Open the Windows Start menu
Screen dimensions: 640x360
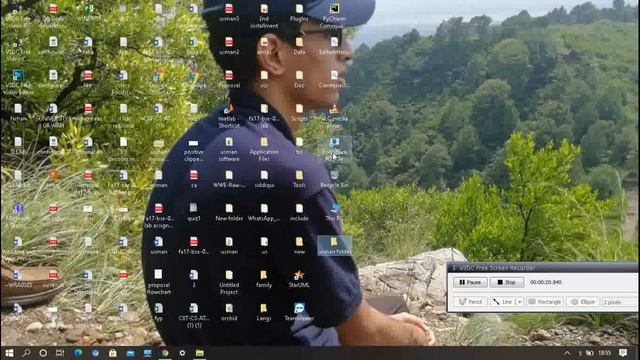tap(9, 353)
